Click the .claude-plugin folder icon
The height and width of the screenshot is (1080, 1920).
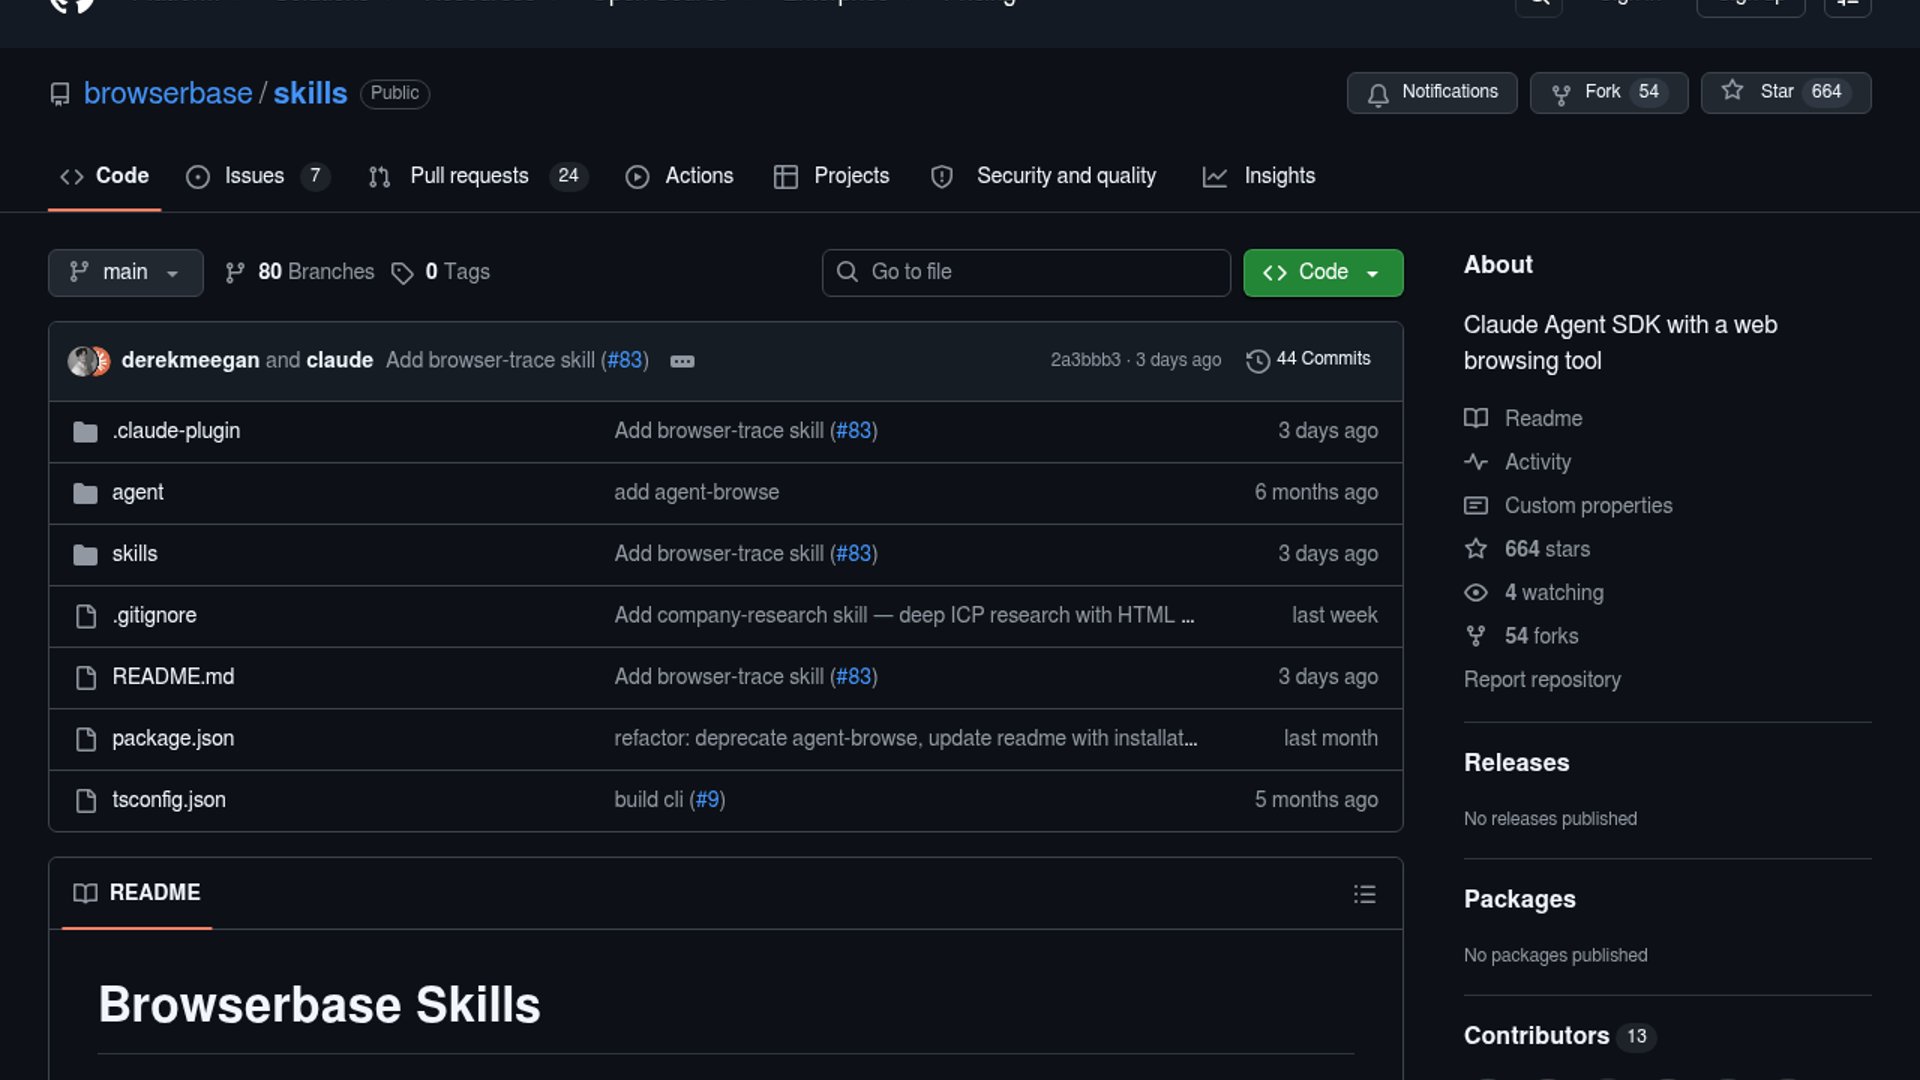(x=85, y=432)
